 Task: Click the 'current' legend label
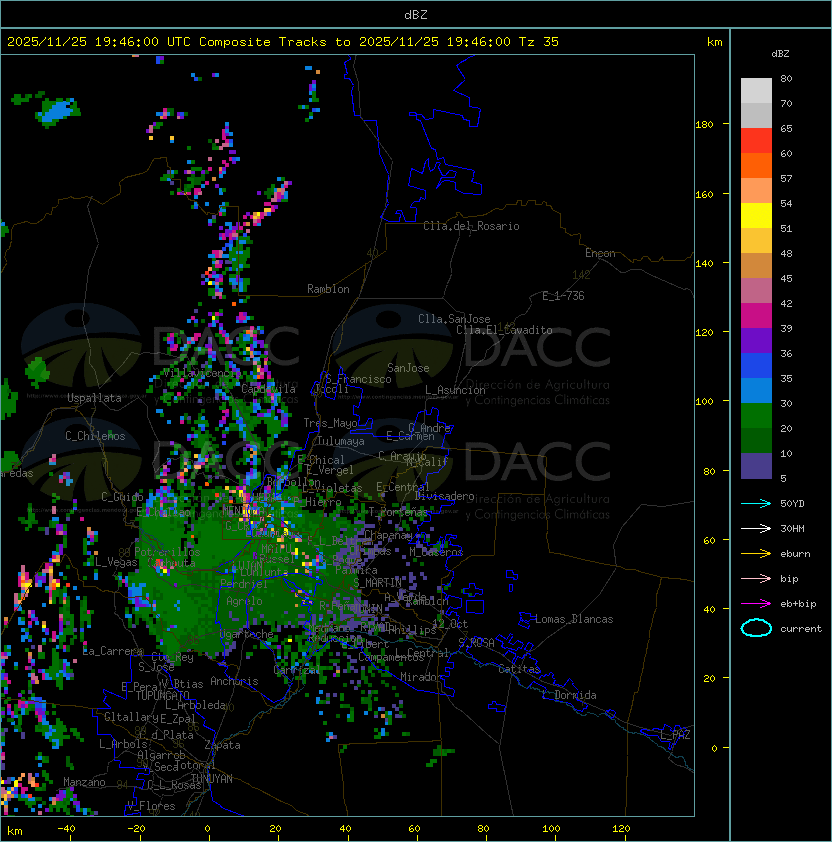(x=801, y=629)
